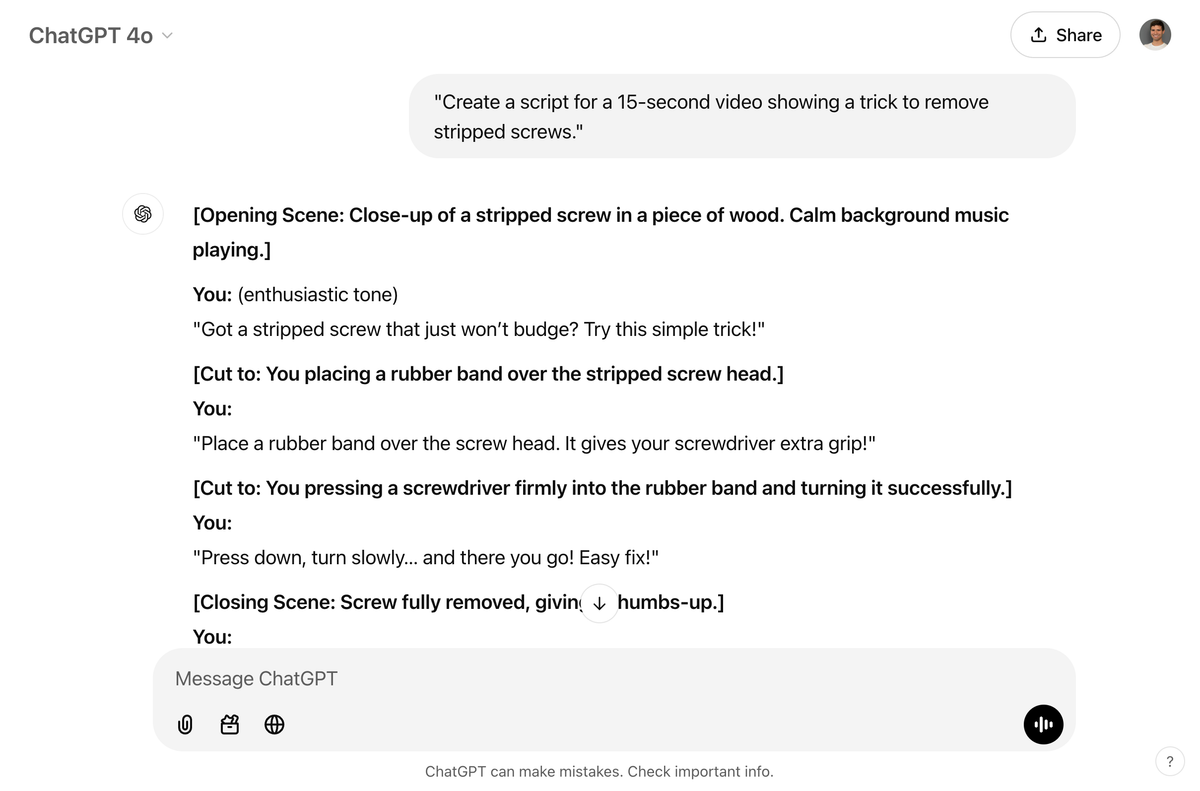
Task: Open the ChatGPT 4o model dropdown
Action: pyautogui.click(x=100, y=35)
